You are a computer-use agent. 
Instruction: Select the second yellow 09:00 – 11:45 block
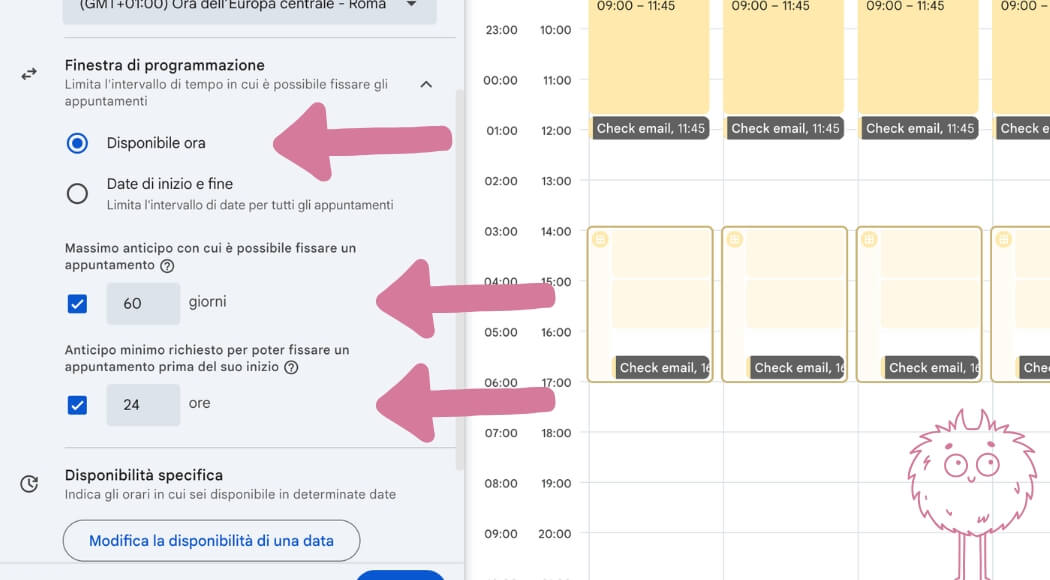(783, 57)
